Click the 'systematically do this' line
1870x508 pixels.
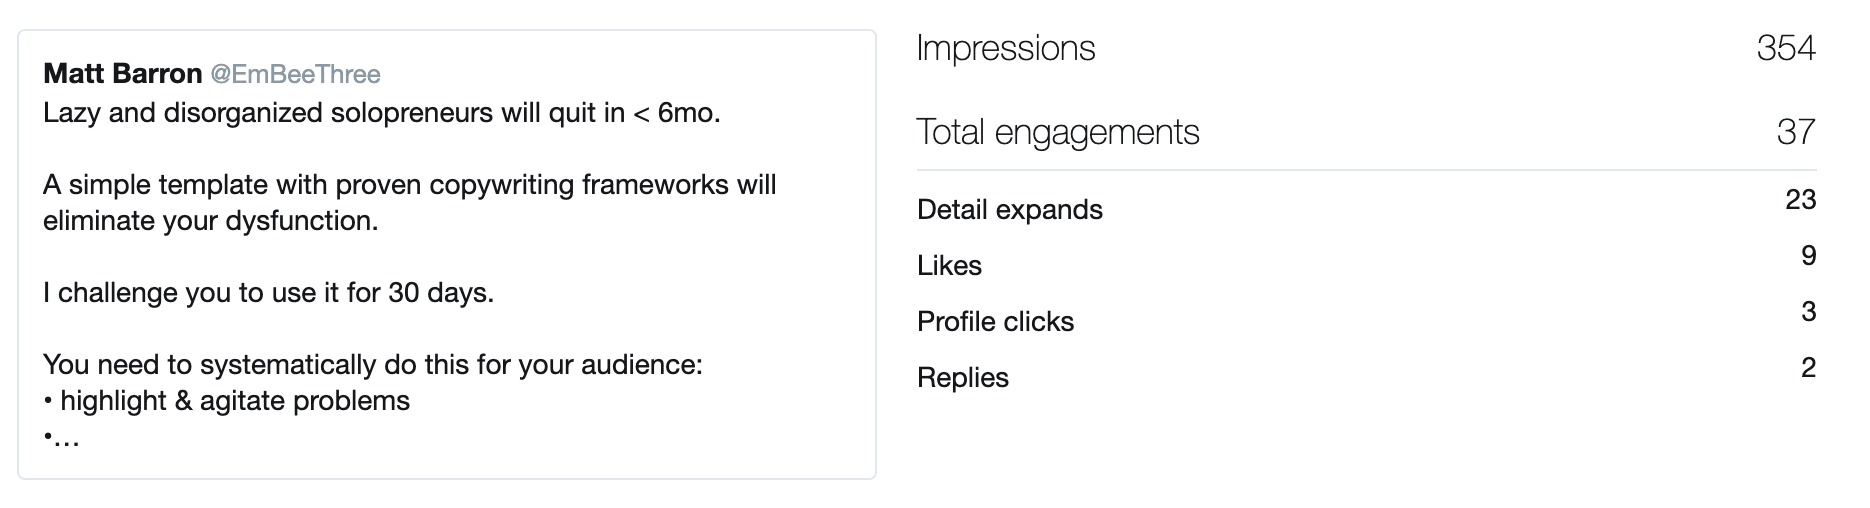click(373, 365)
